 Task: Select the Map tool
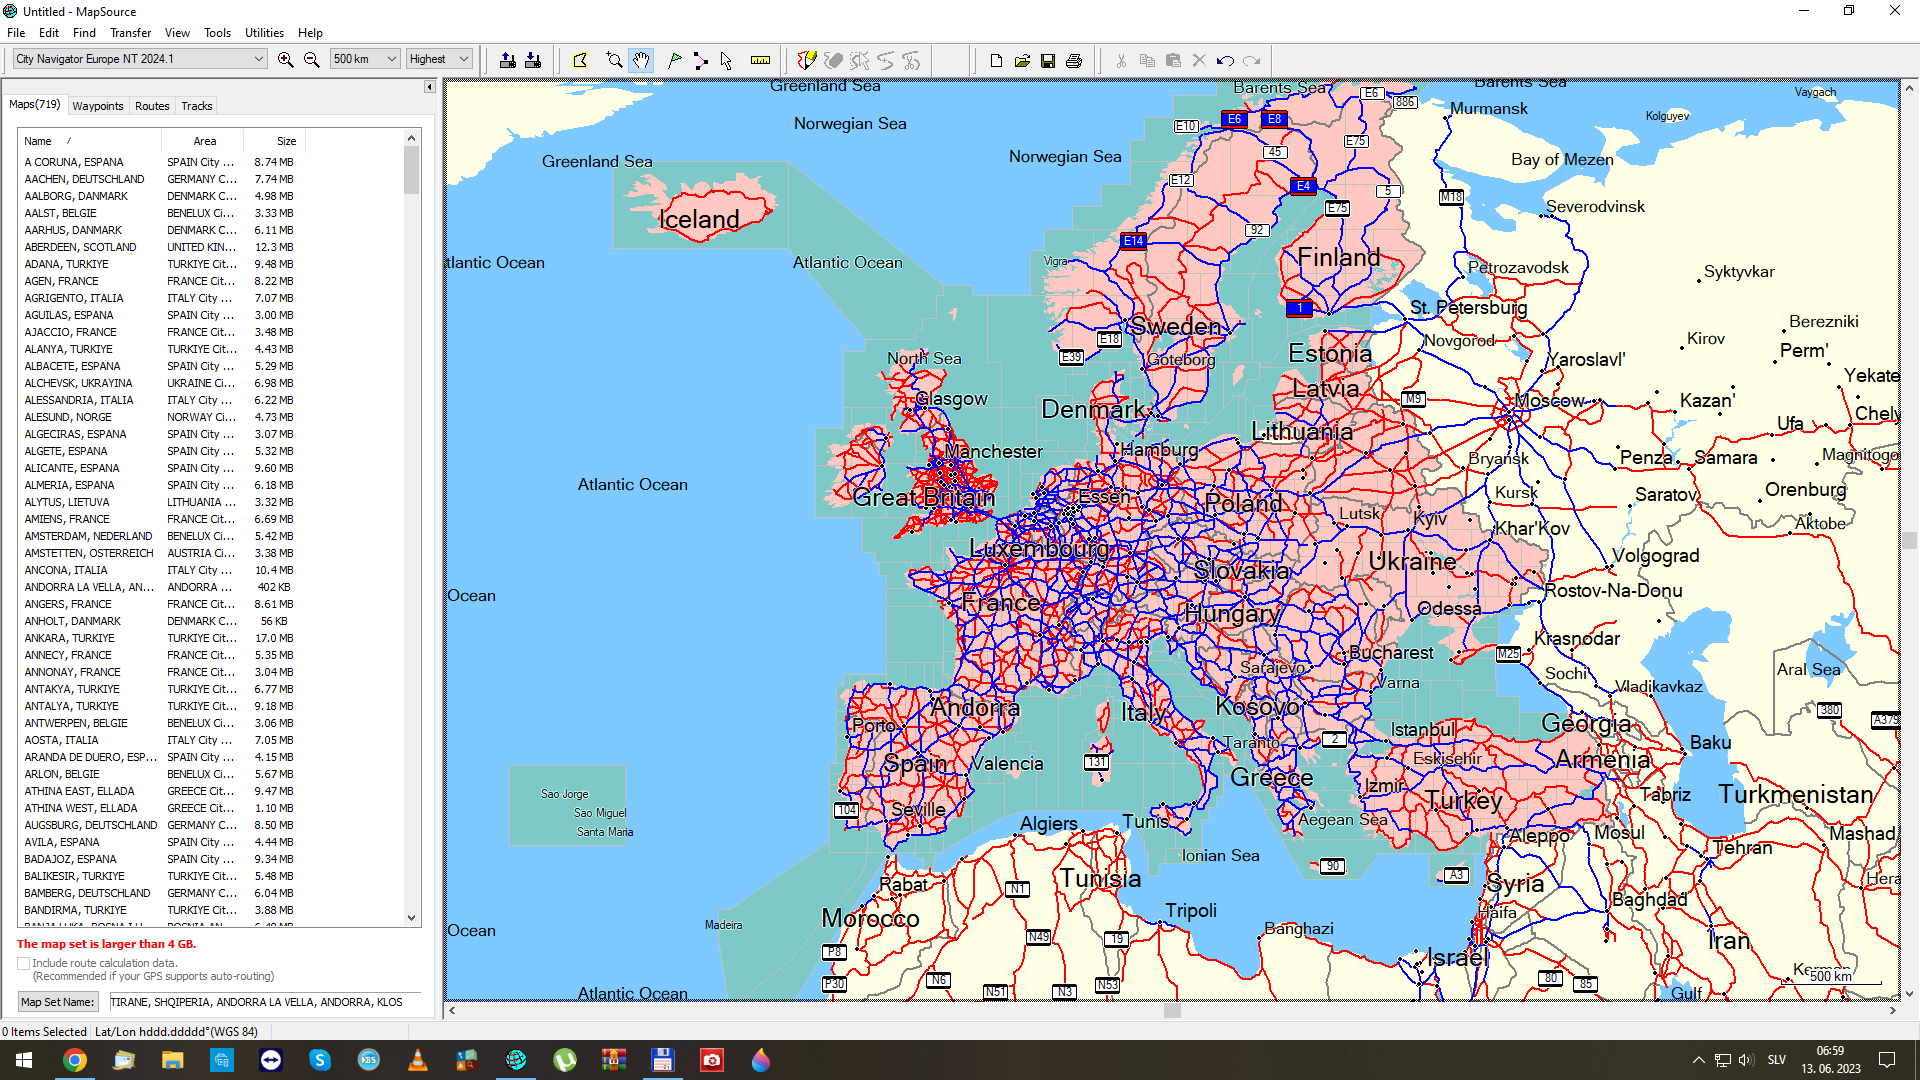coord(580,60)
